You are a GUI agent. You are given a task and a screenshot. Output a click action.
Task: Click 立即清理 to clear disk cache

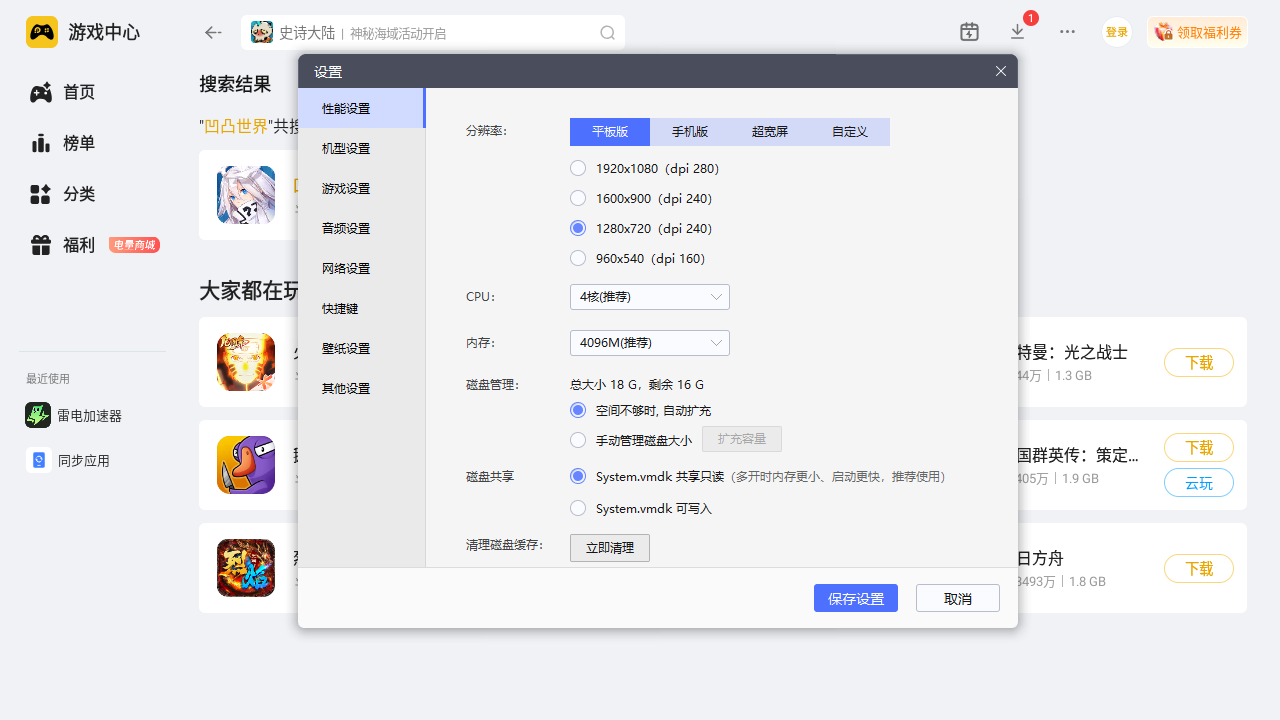[x=609, y=548]
